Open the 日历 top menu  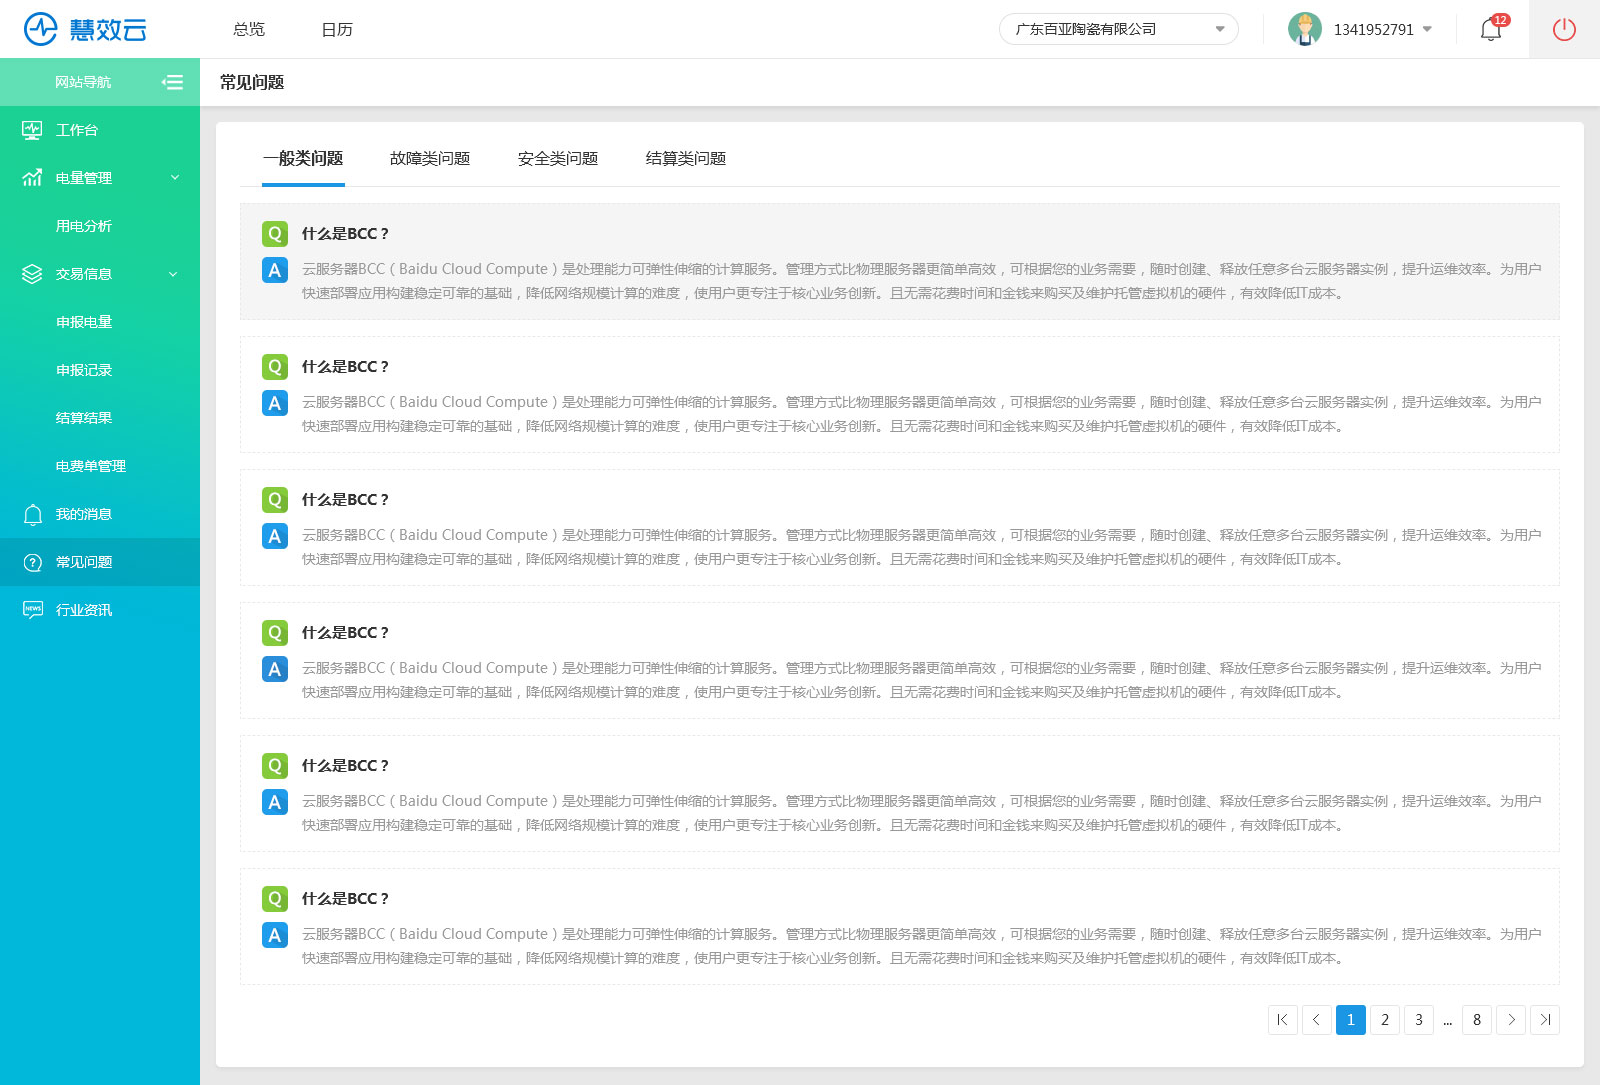click(337, 29)
